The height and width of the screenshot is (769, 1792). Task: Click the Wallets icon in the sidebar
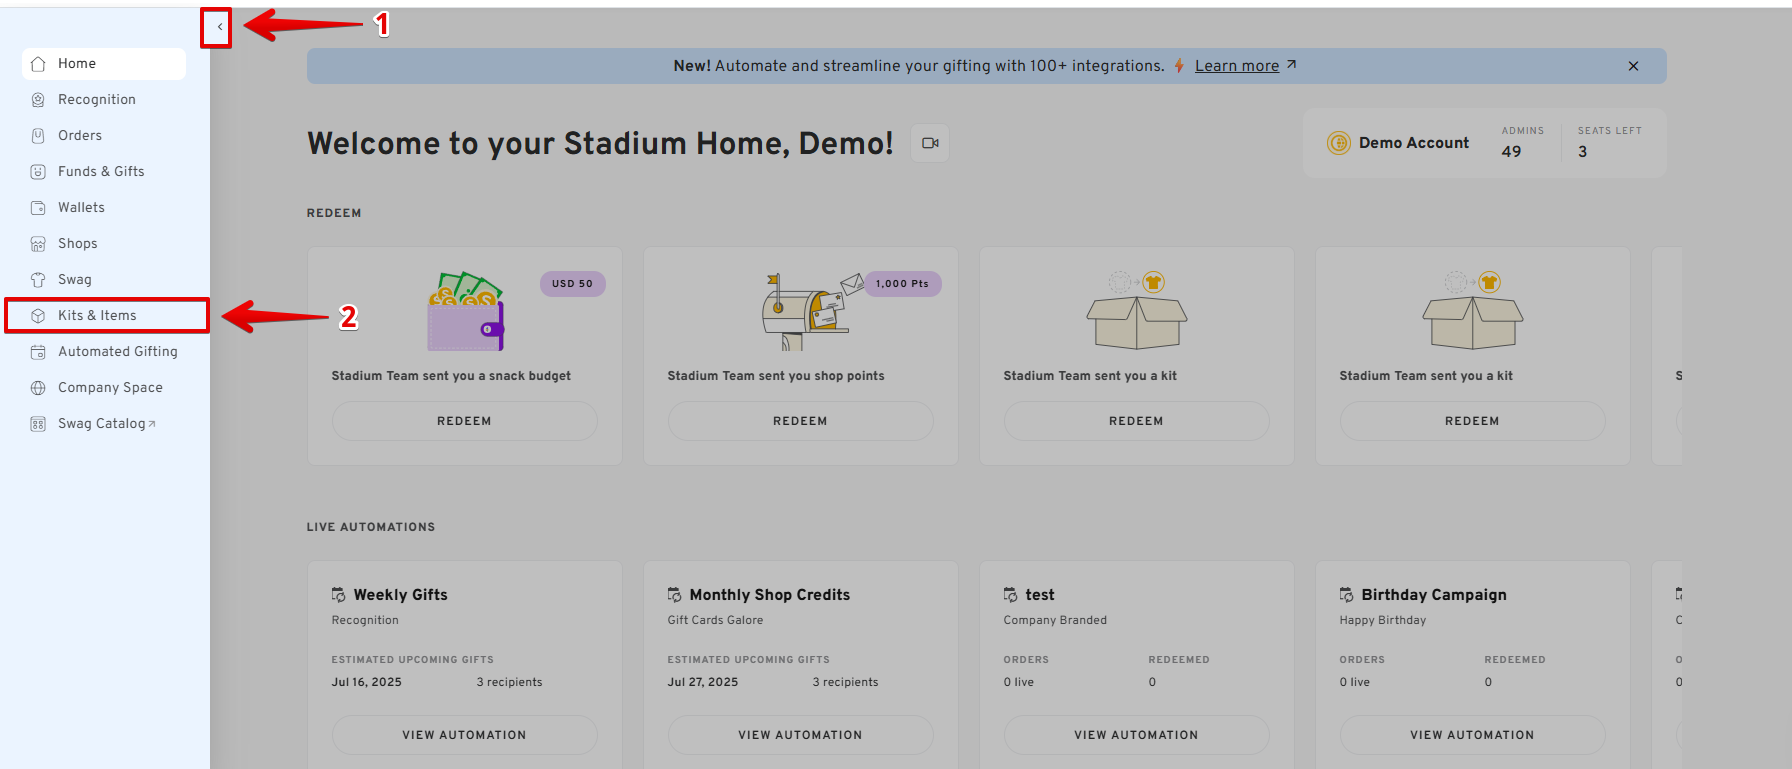[x=38, y=208]
